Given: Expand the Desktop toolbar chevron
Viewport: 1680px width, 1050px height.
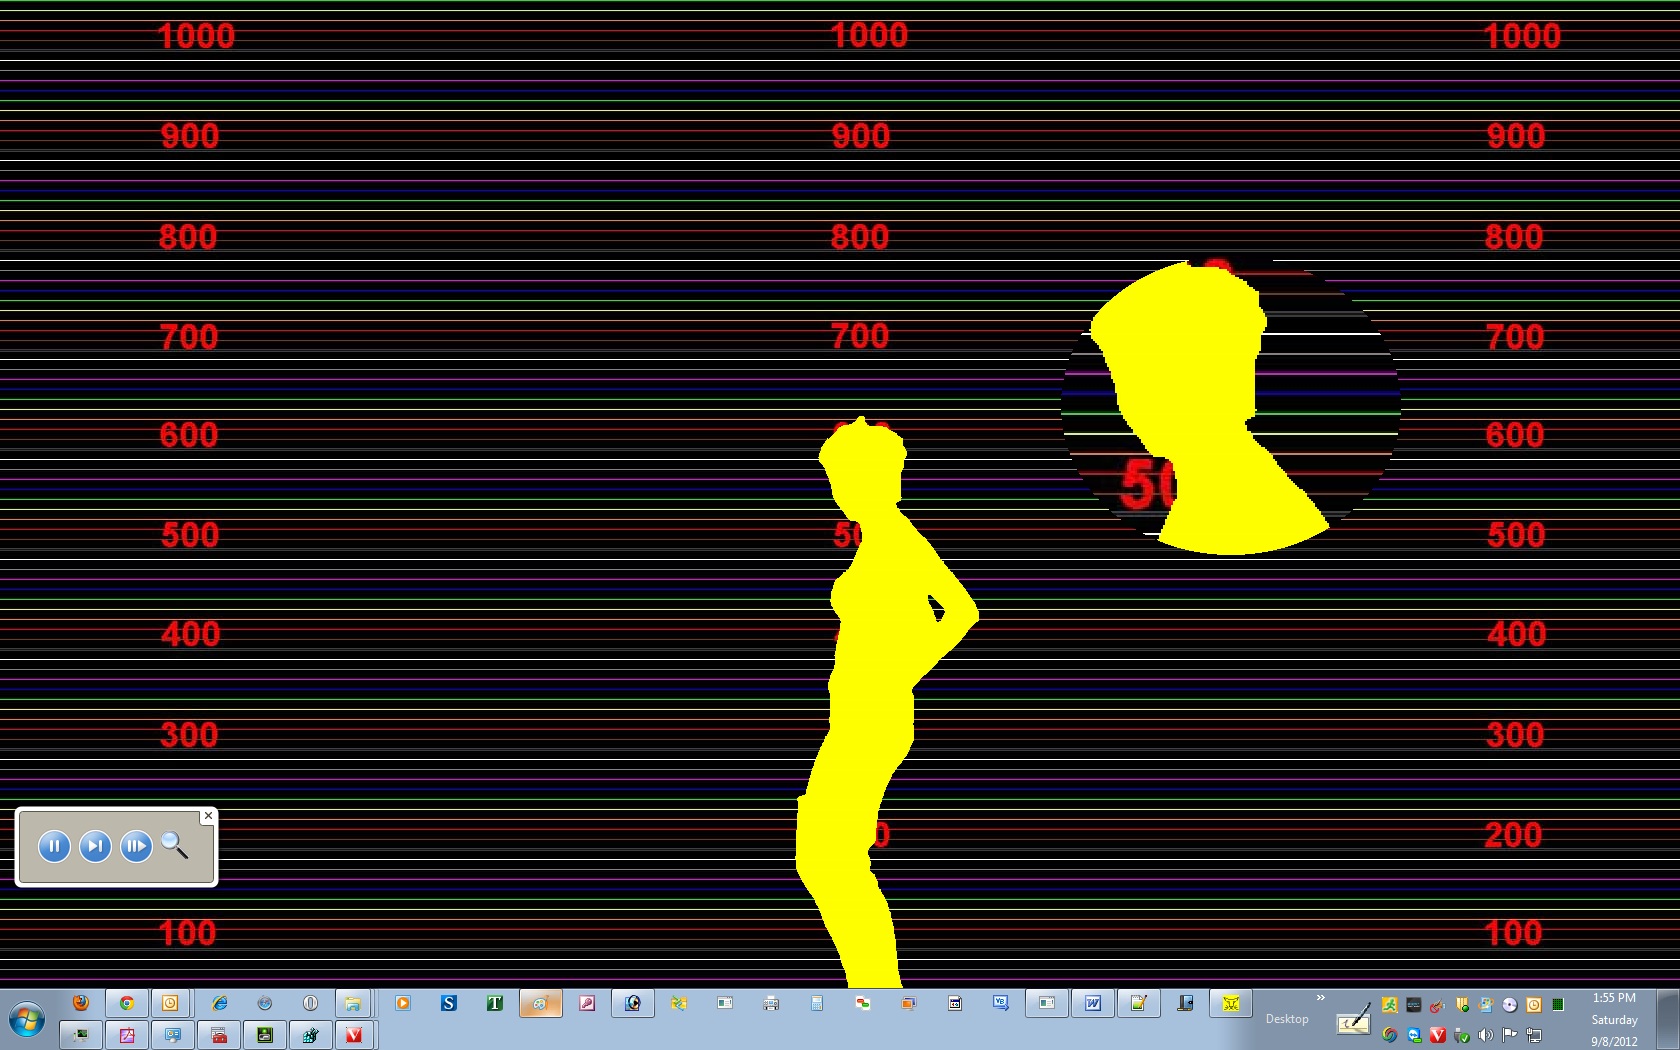Looking at the screenshot, I should tap(1320, 998).
